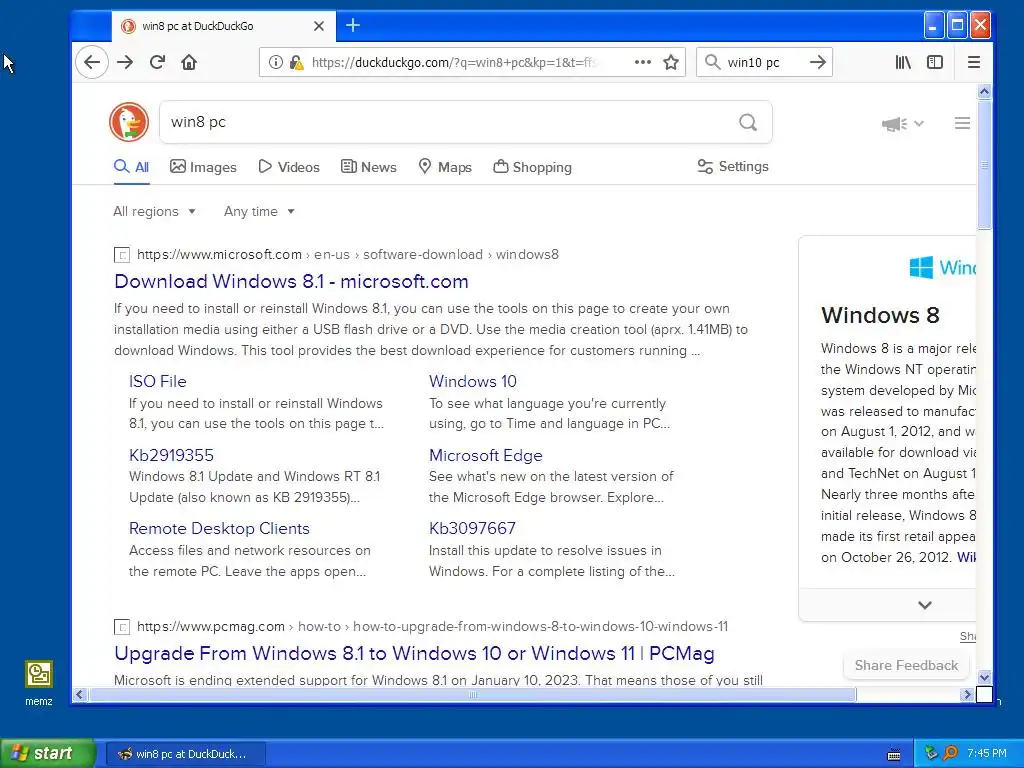Click the microsoft.com result URL breadcrumb
Image resolution: width=1024 pixels, height=768 pixels.
click(348, 255)
